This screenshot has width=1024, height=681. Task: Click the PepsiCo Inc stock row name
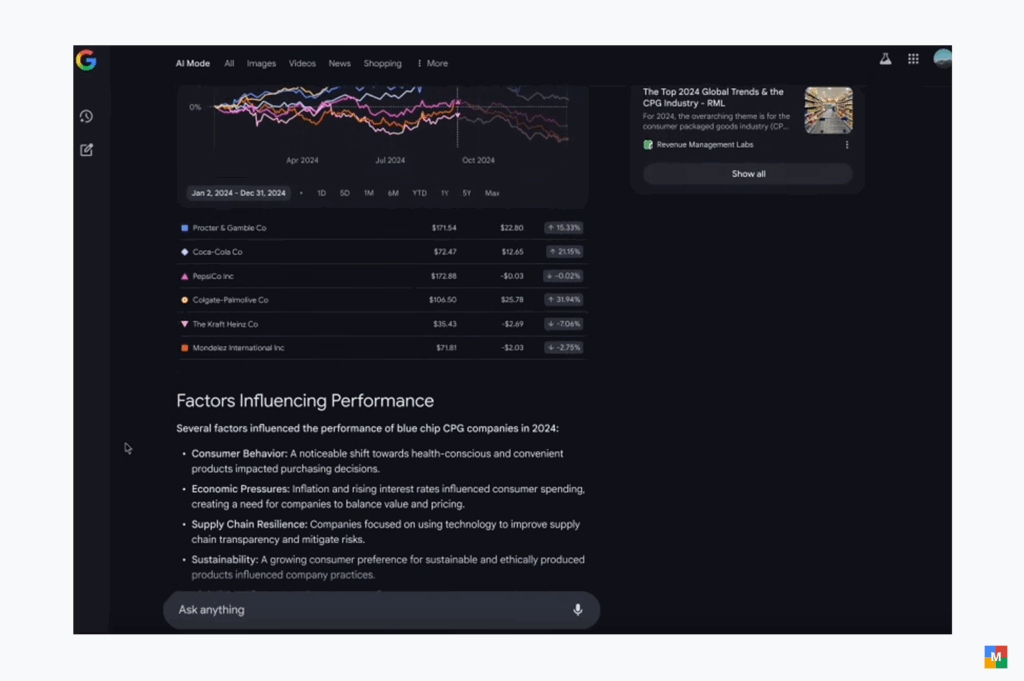tap(213, 276)
